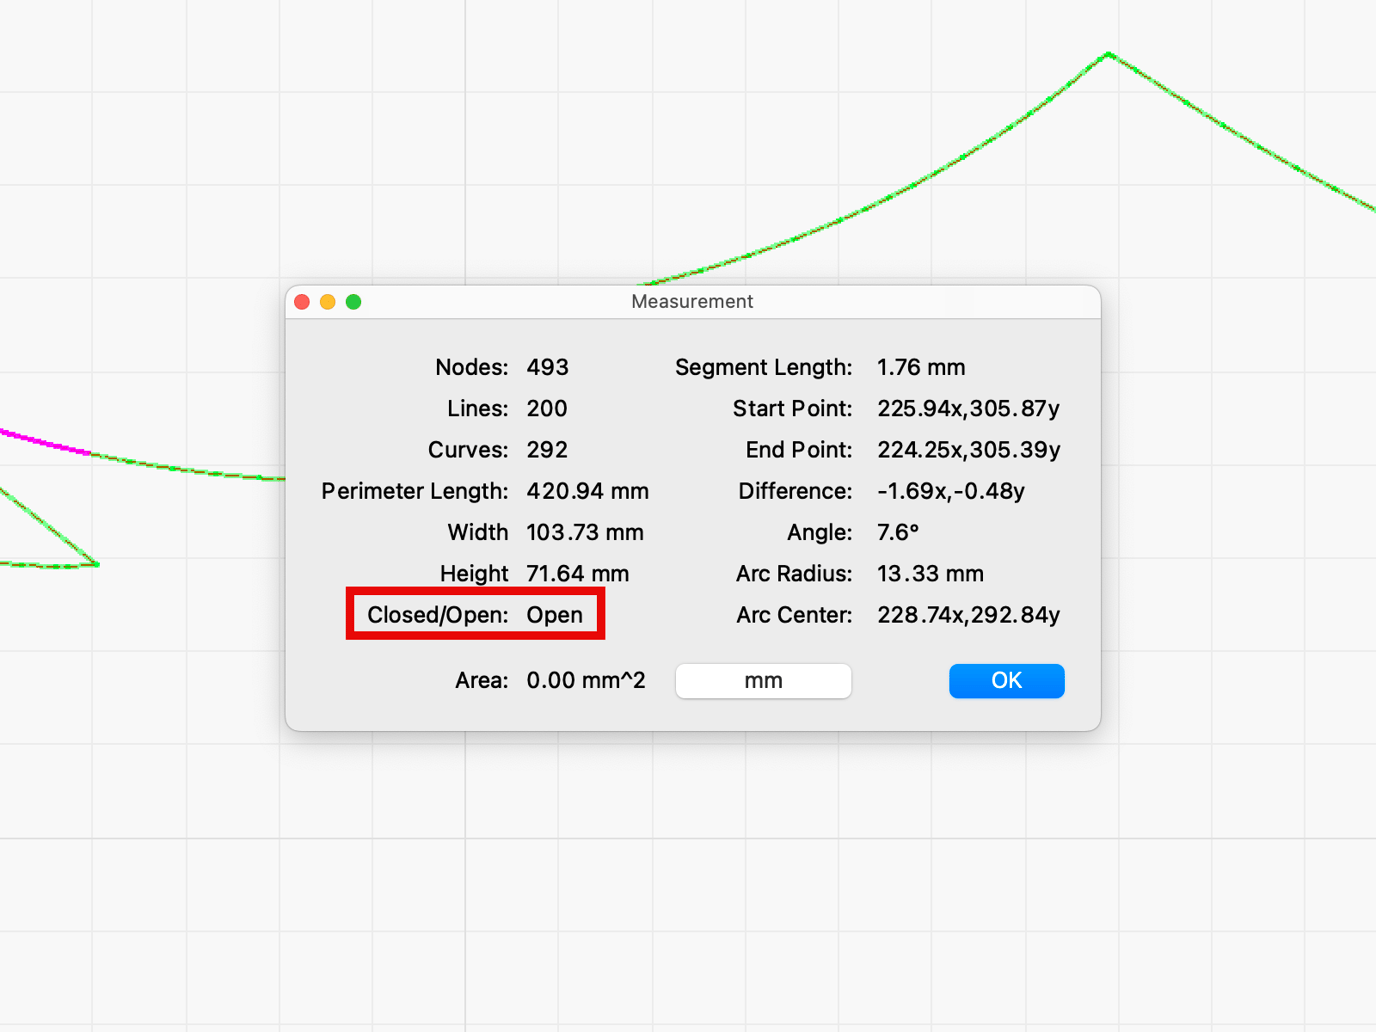1376x1032 pixels.
Task: Click the Segment Length value 1.76 mm
Action: pos(921,367)
